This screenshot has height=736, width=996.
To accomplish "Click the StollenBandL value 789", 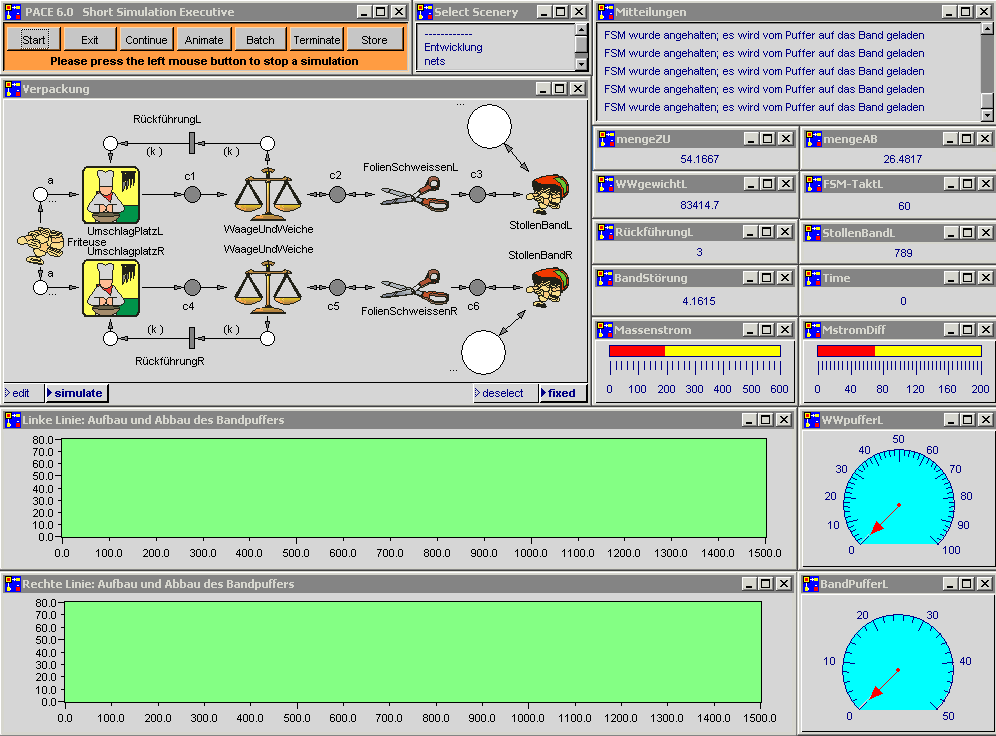I will [903, 253].
